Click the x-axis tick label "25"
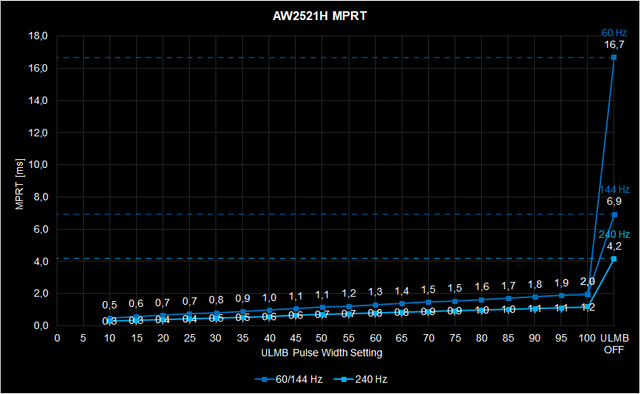The height and width of the screenshot is (394, 640). click(189, 338)
